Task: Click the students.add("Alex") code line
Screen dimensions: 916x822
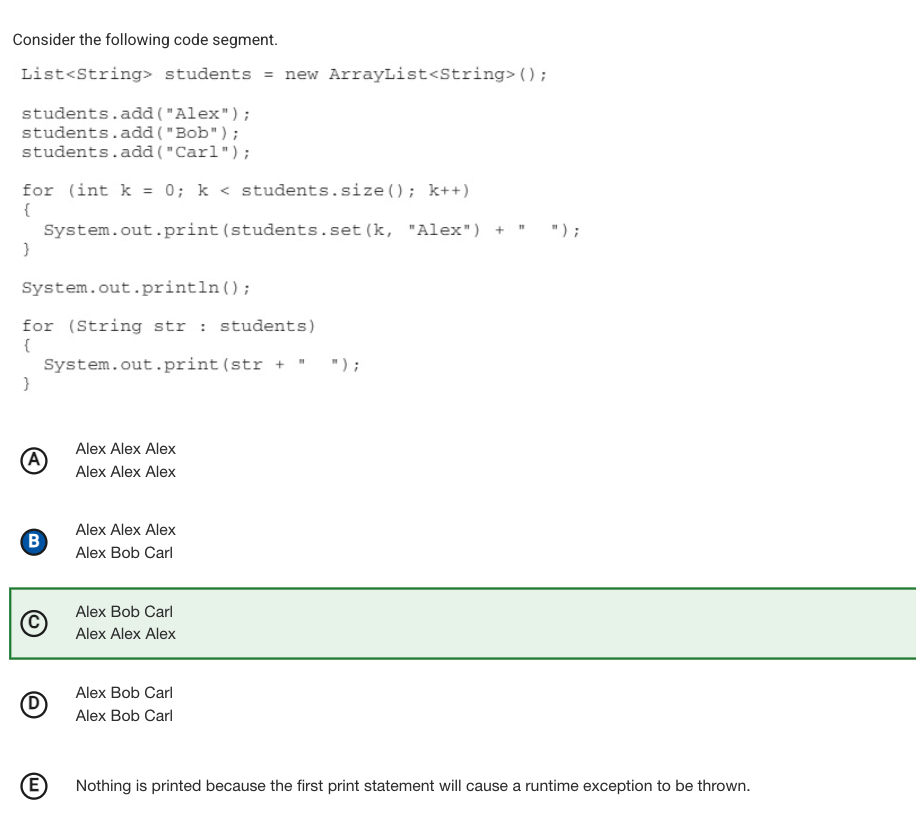Action: point(136,113)
